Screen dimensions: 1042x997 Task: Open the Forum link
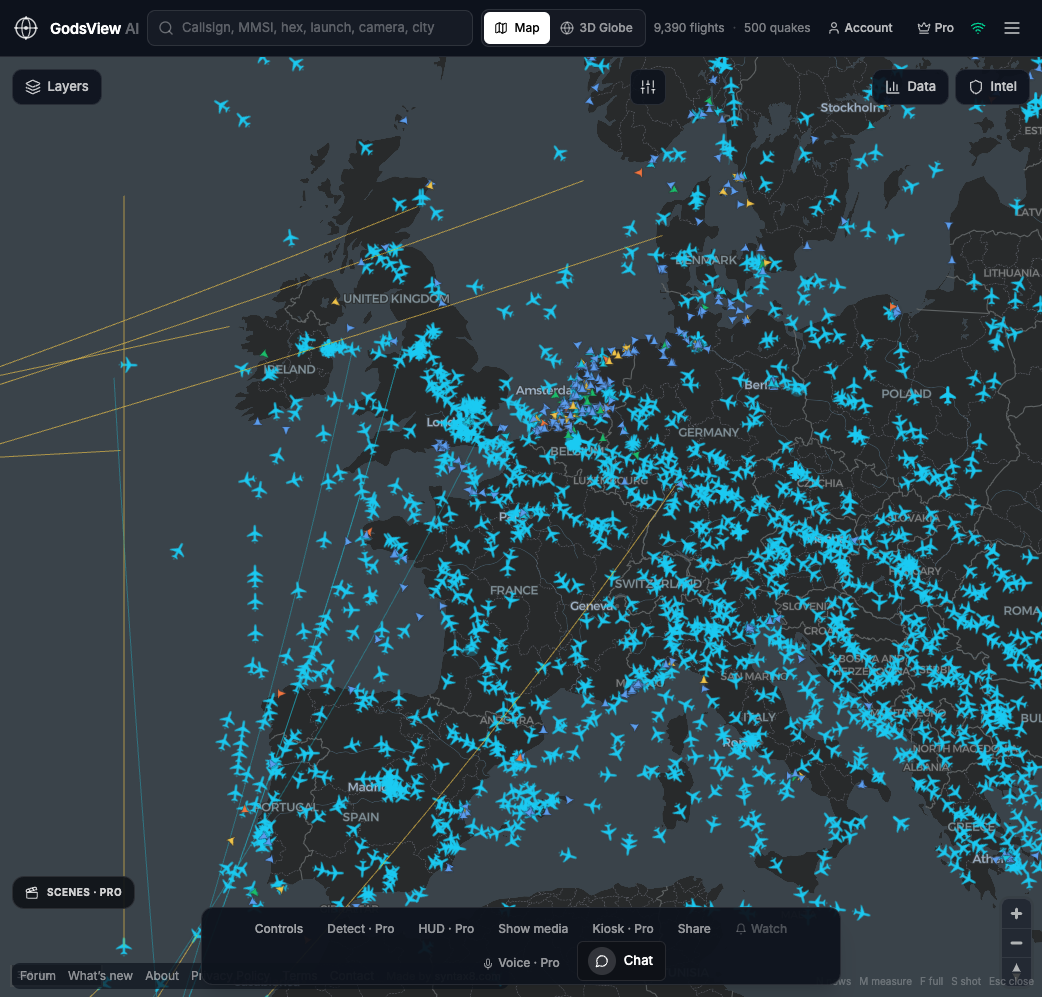pyautogui.click(x=38, y=976)
